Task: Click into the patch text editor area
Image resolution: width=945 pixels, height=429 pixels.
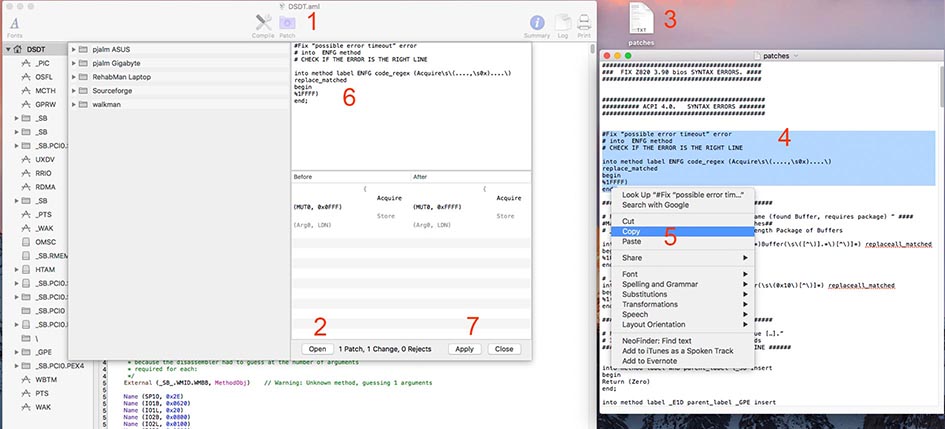Action: pyautogui.click(x=411, y=105)
